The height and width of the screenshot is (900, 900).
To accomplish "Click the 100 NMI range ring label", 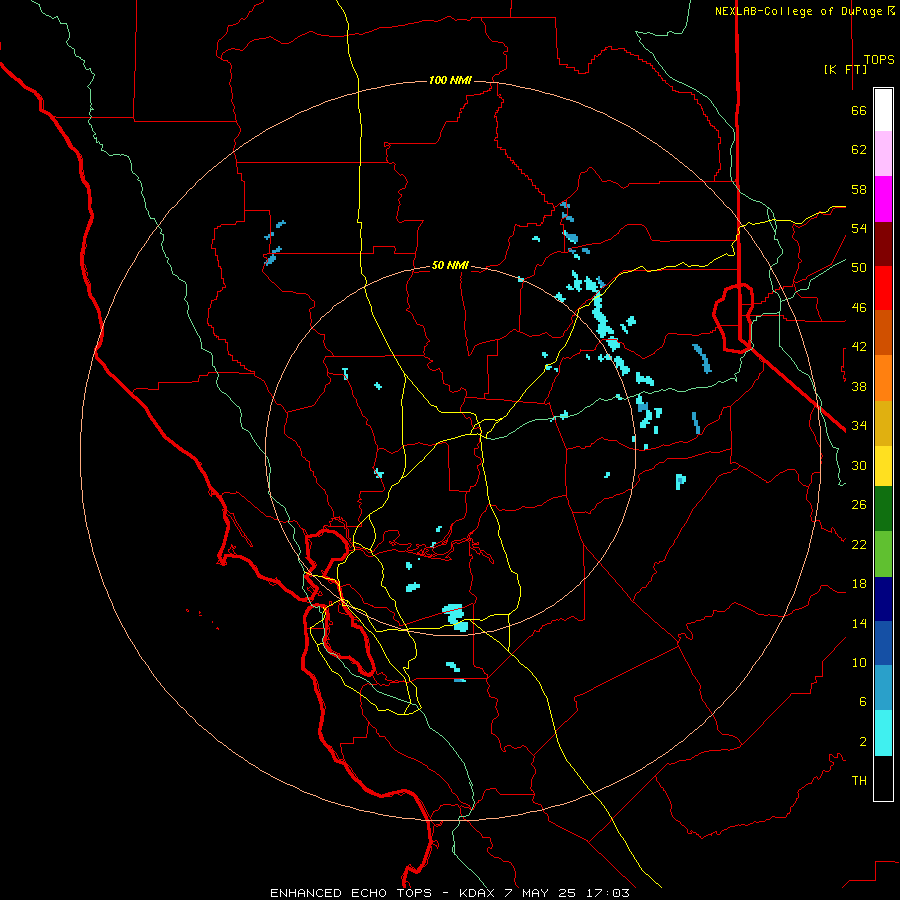I will pos(450,80).
